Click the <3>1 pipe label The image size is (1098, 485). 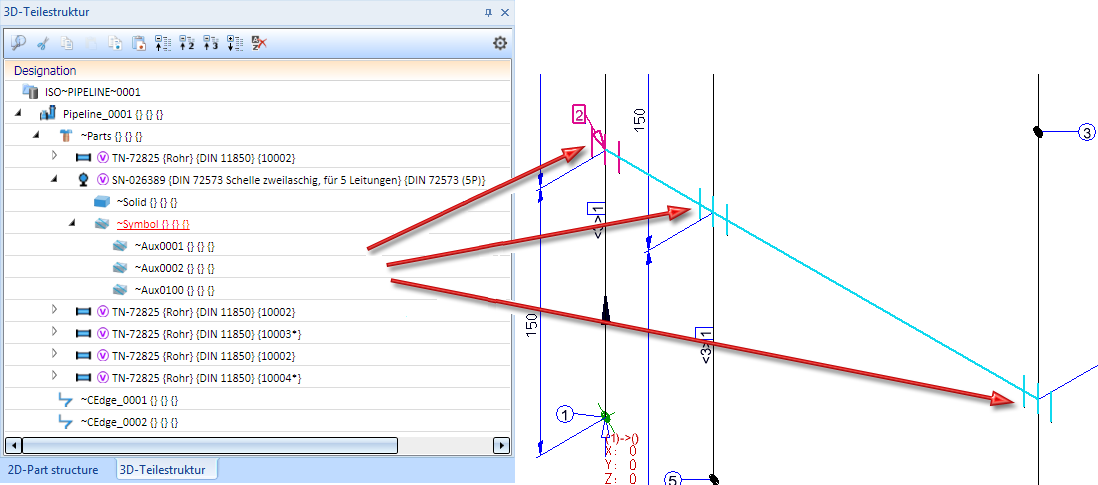click(x=704, y=345)
